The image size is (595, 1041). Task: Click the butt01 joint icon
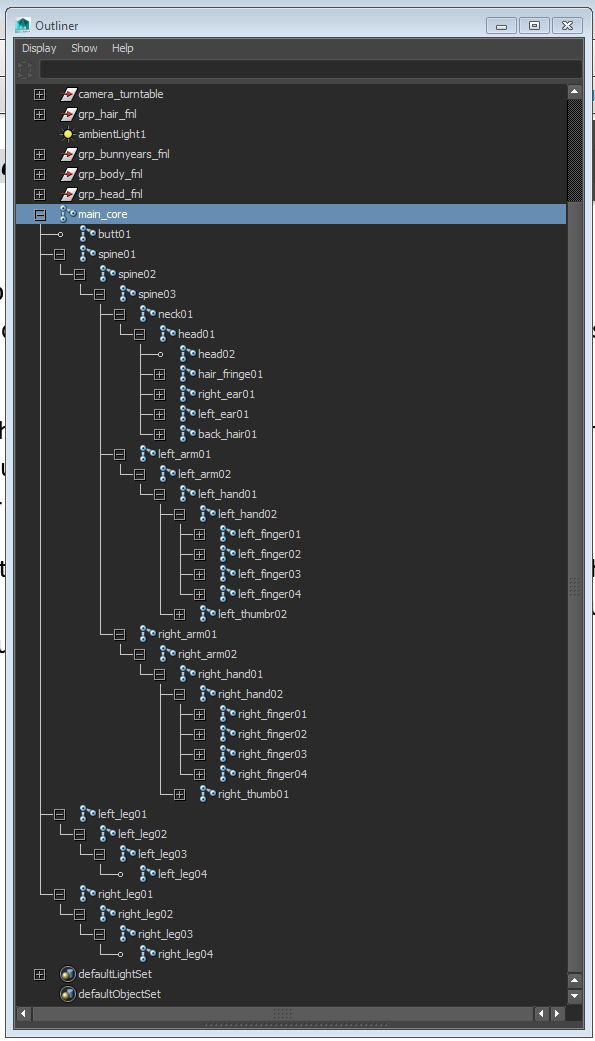pyautogui.click(x=88, y=234)
